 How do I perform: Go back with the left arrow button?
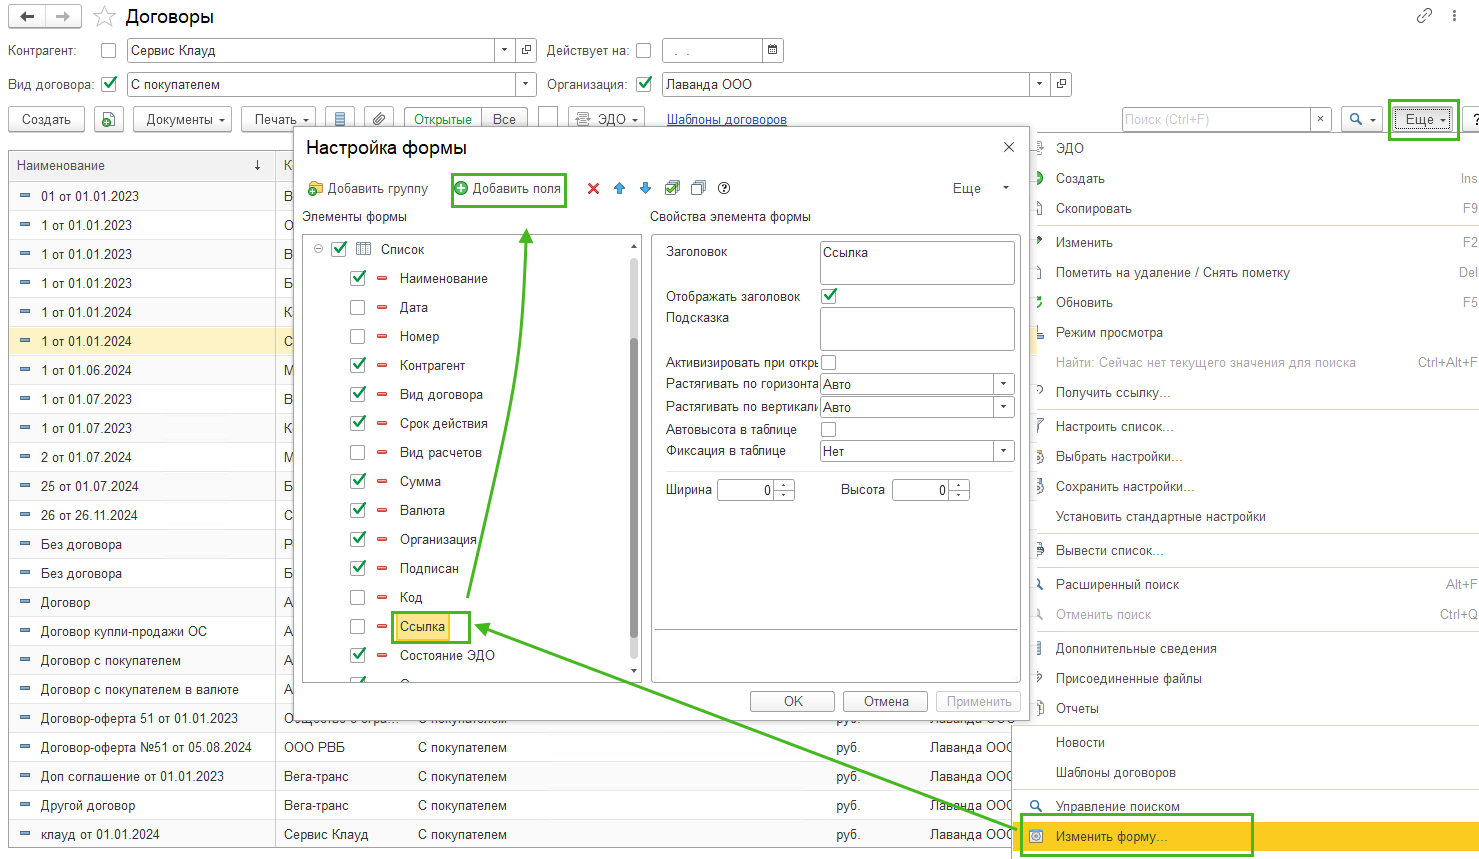pyautogui.click(x=27, y=16)
